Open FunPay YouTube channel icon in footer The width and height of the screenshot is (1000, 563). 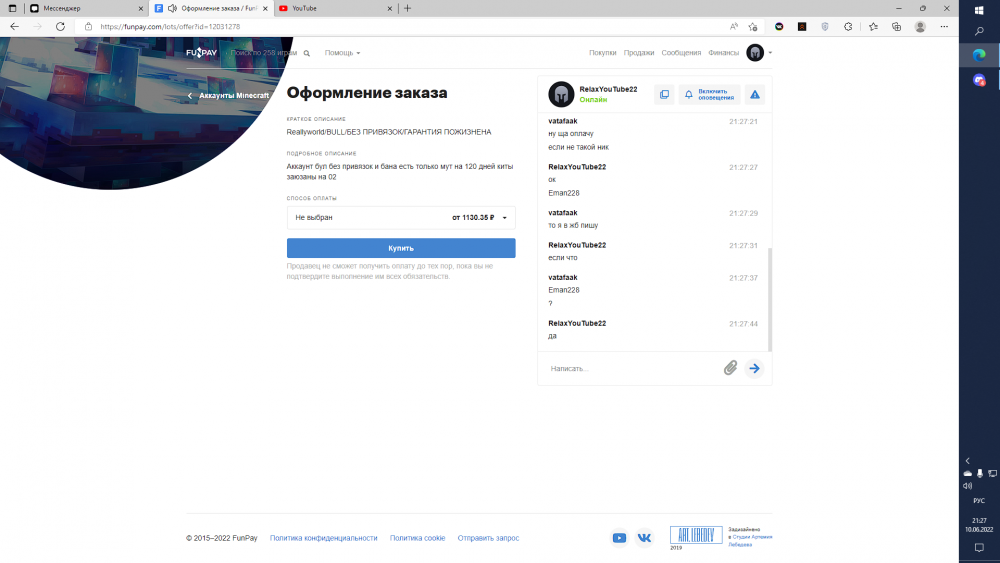tap(619, 538)
